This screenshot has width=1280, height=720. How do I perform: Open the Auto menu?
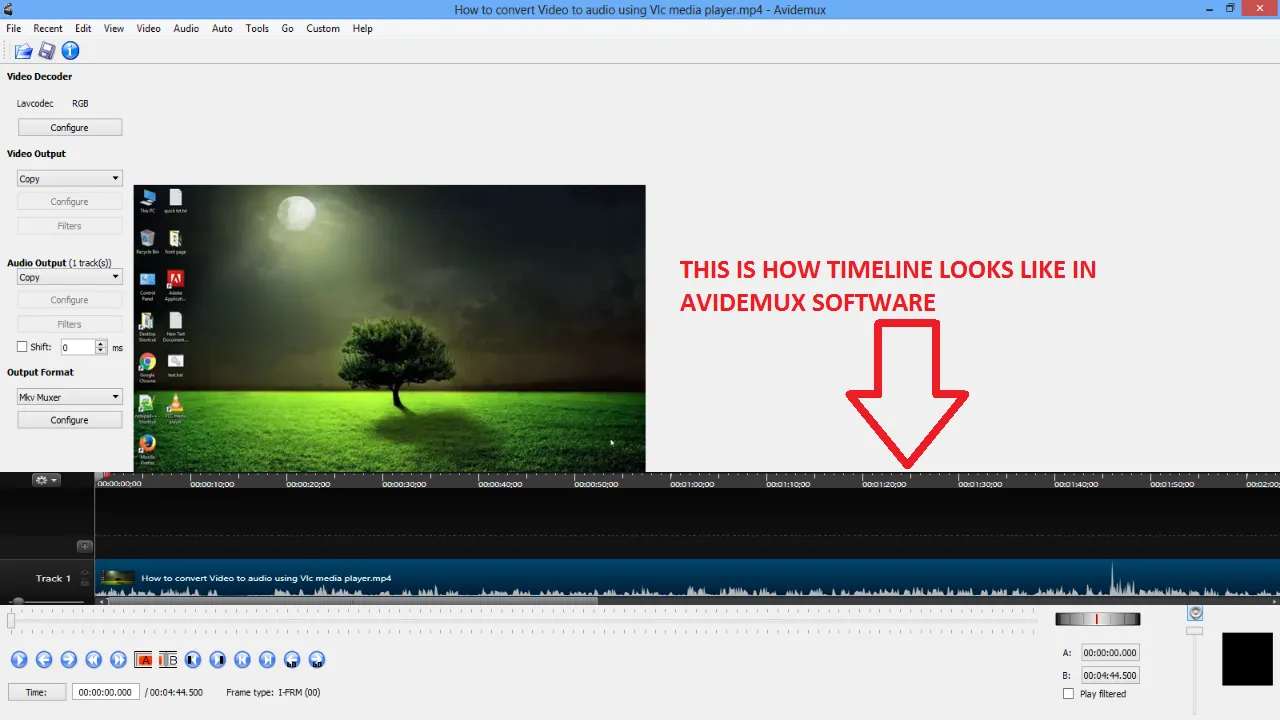click(222, 29)
